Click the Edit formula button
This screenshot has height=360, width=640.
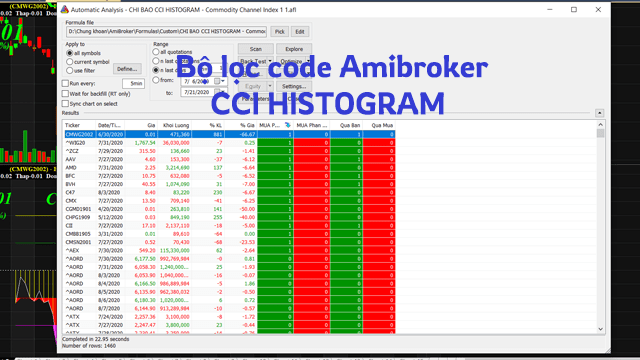[300, 31]
